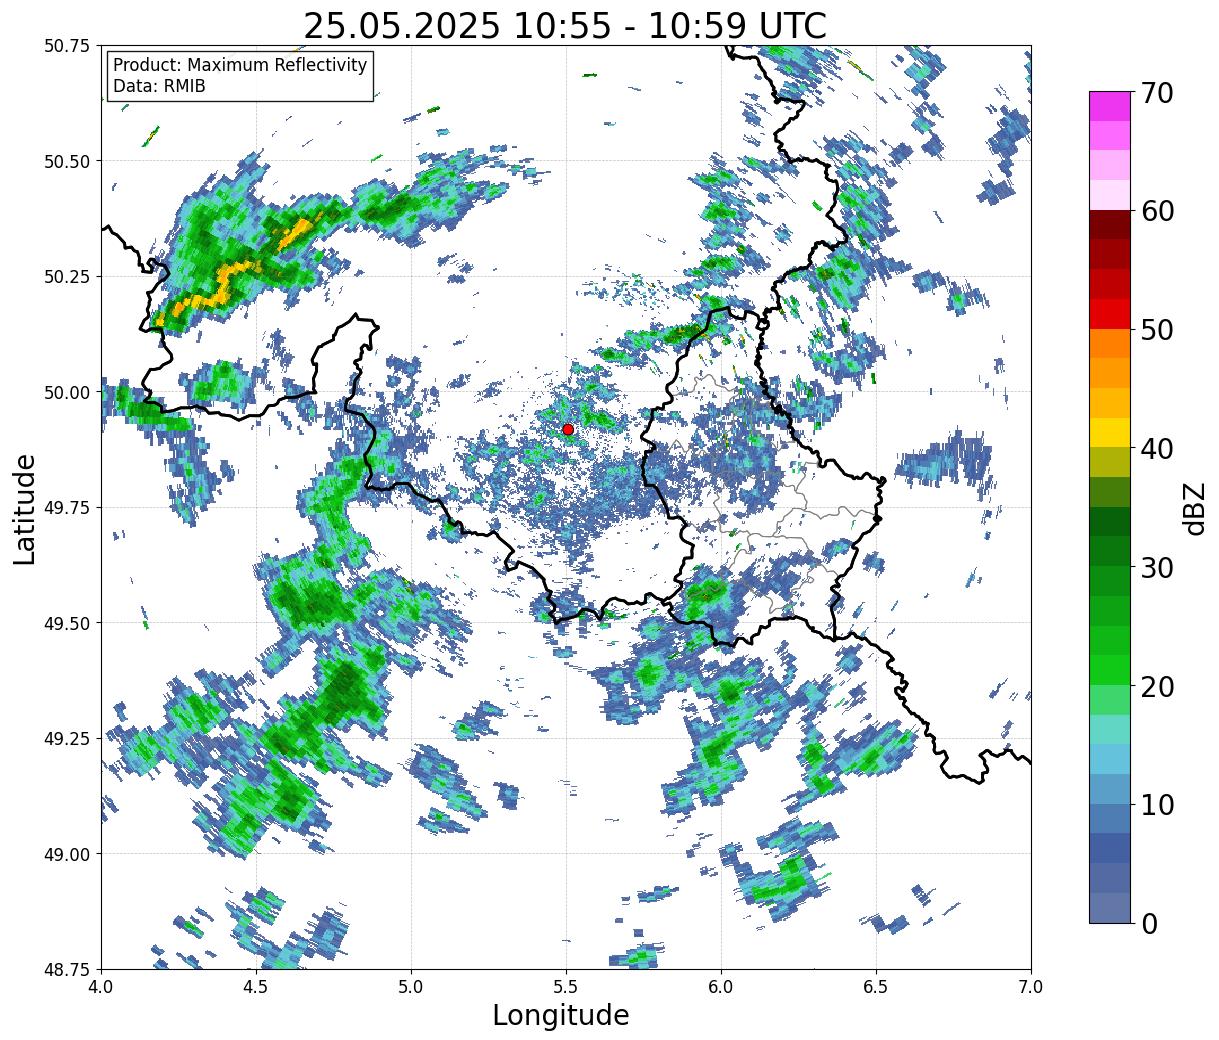Click the bright green colorbar swatch above 20
1219x1040 pixels.
point(1110,670)
